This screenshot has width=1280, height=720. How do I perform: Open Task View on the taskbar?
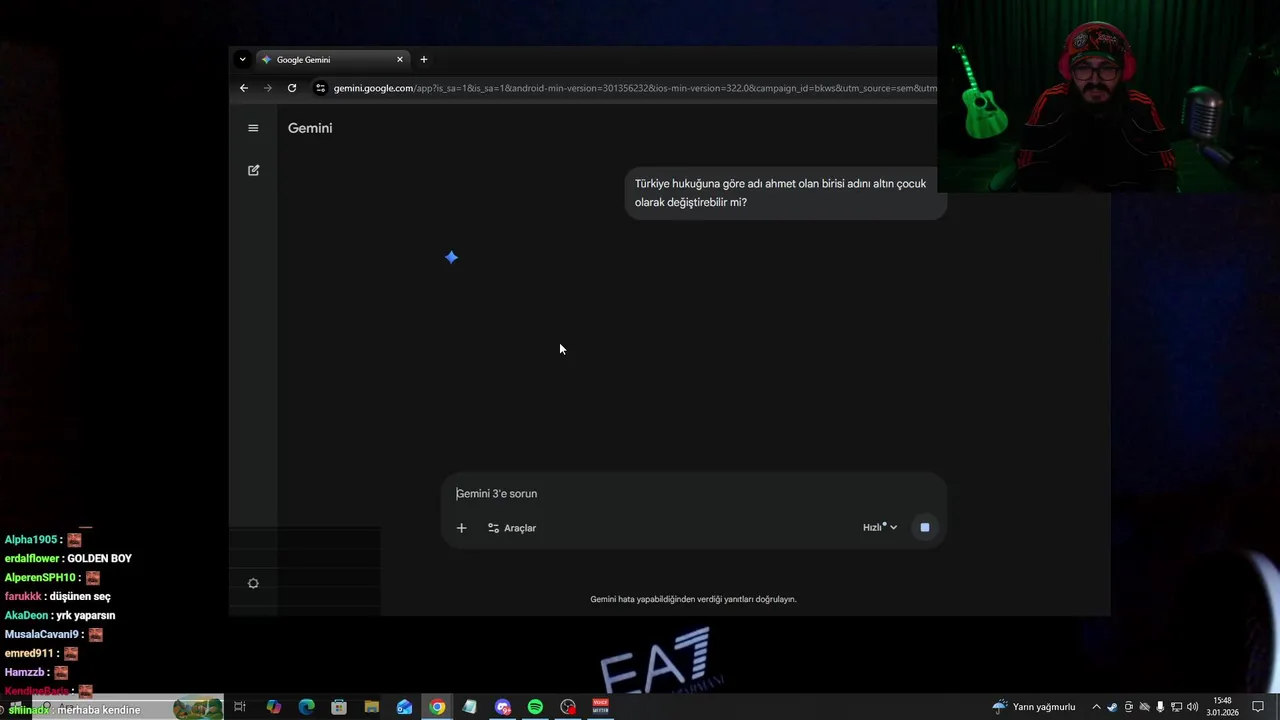240,707
